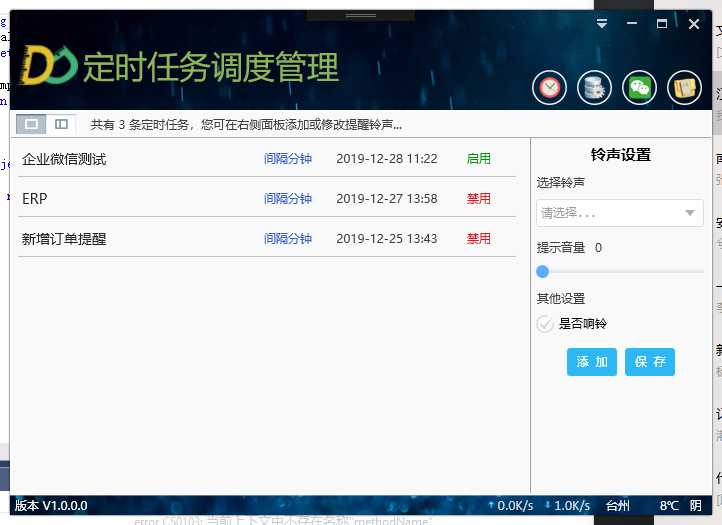The height and width of the screenshot is (525, 722).
Task: Open the WeChat icon in header
Action: pyautogui.click(x=639, y=88)
